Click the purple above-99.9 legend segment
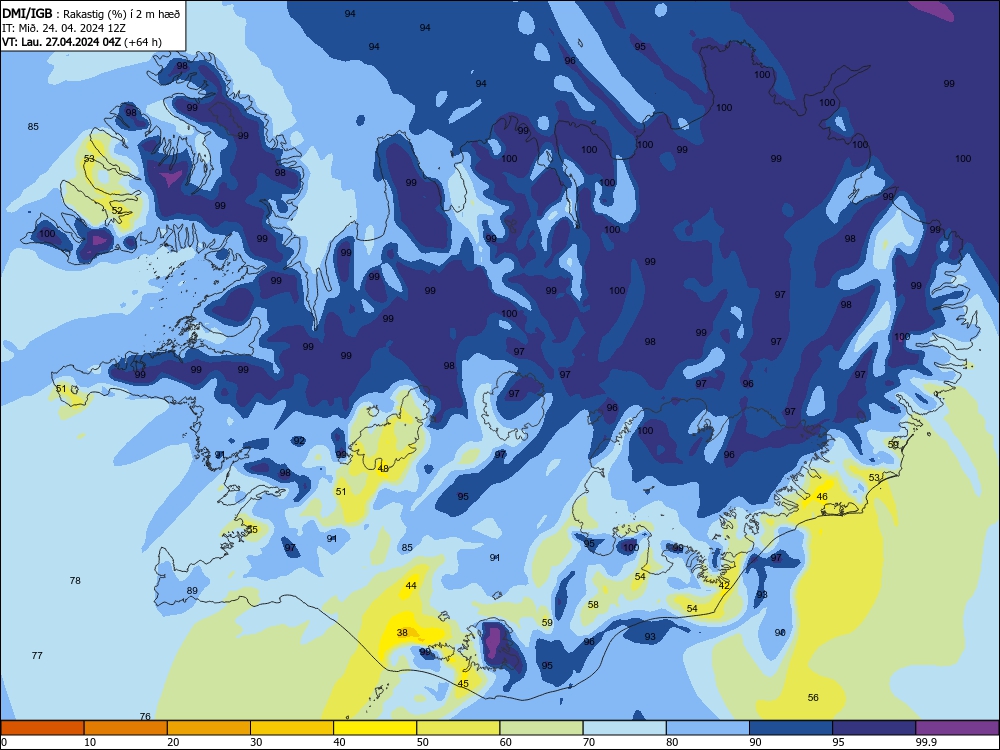Screen dimensions: 1000x750 957,728
